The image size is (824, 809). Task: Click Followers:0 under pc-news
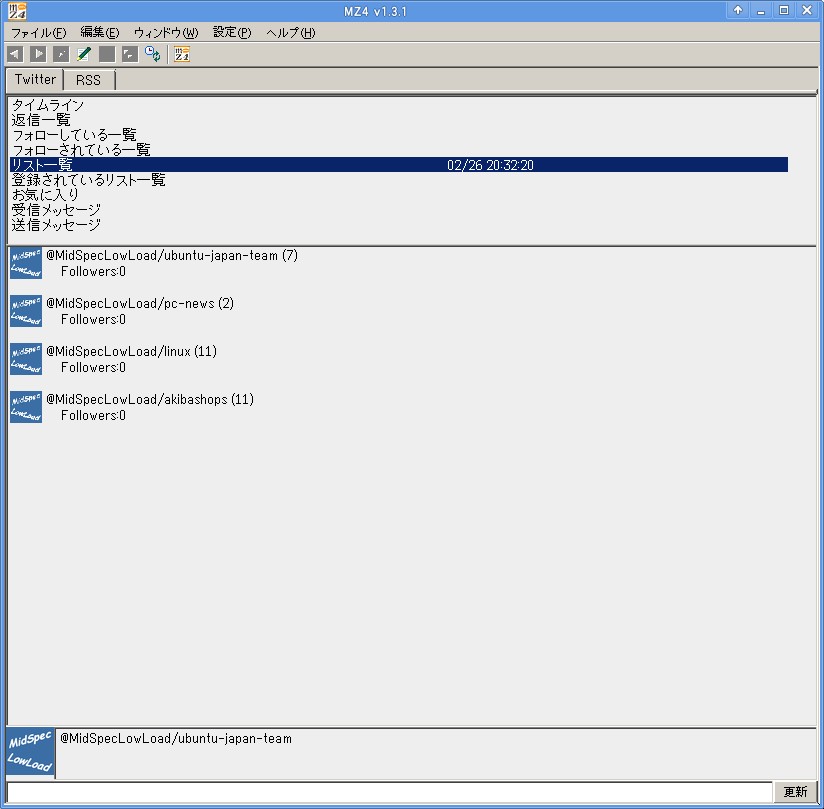coord(93,320)
